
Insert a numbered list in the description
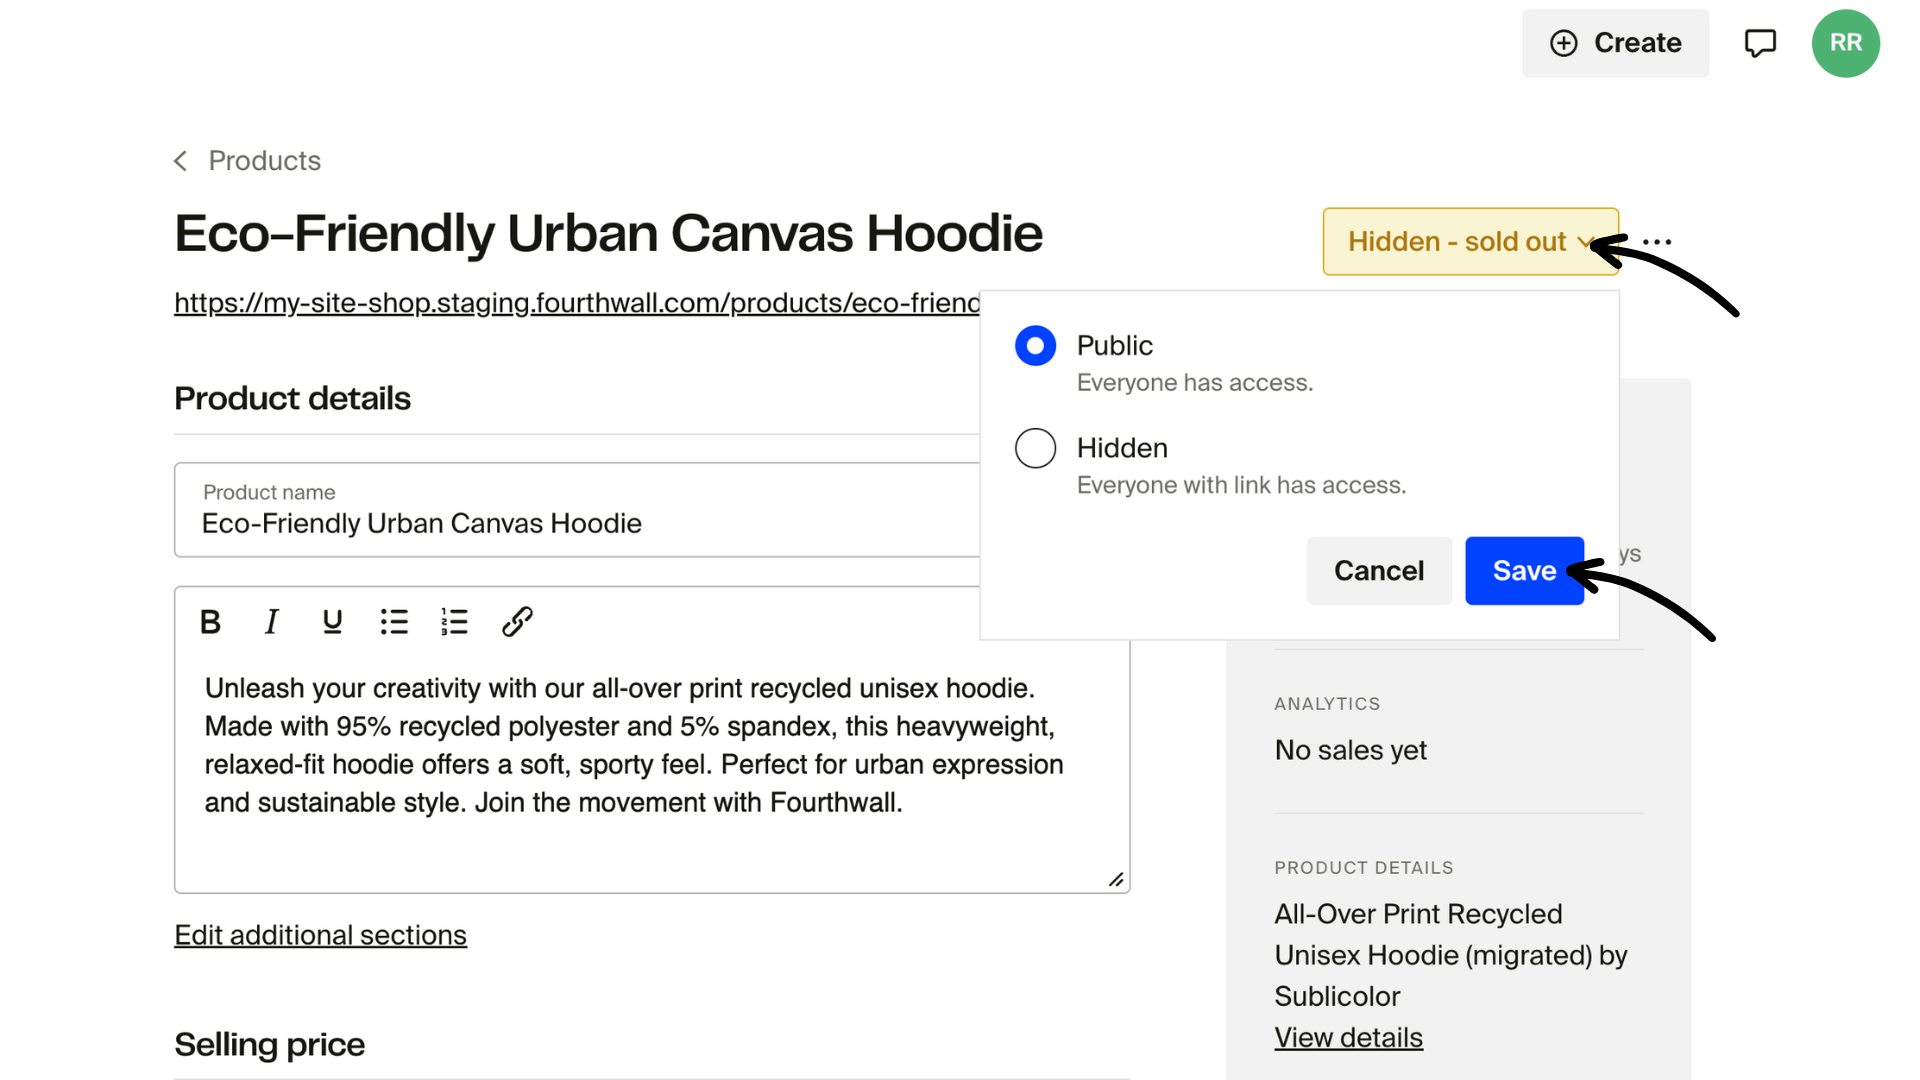point(455,621)
